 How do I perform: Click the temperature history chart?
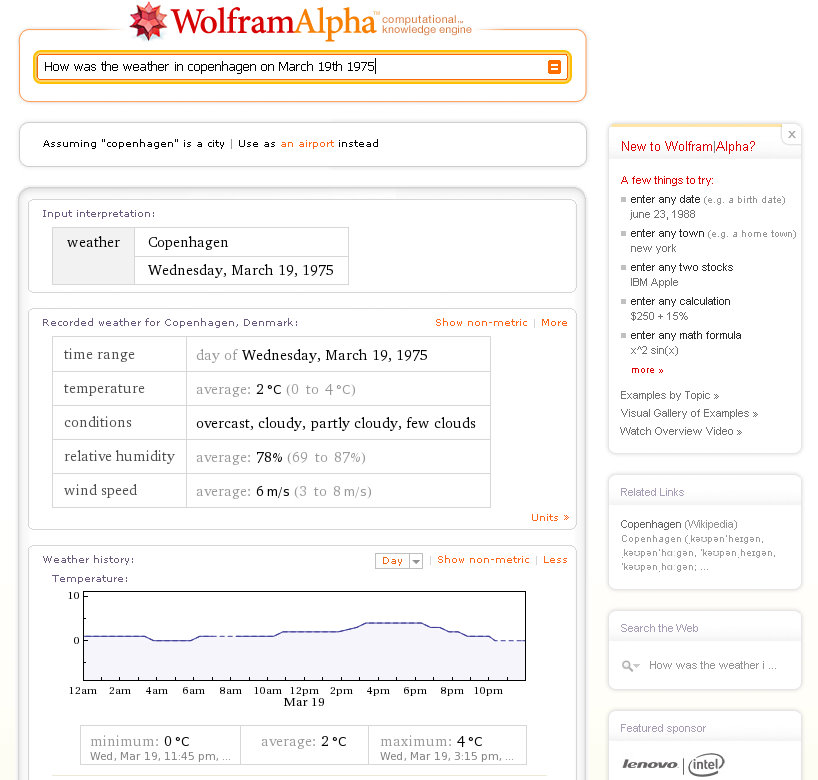(x=305, y=636)
